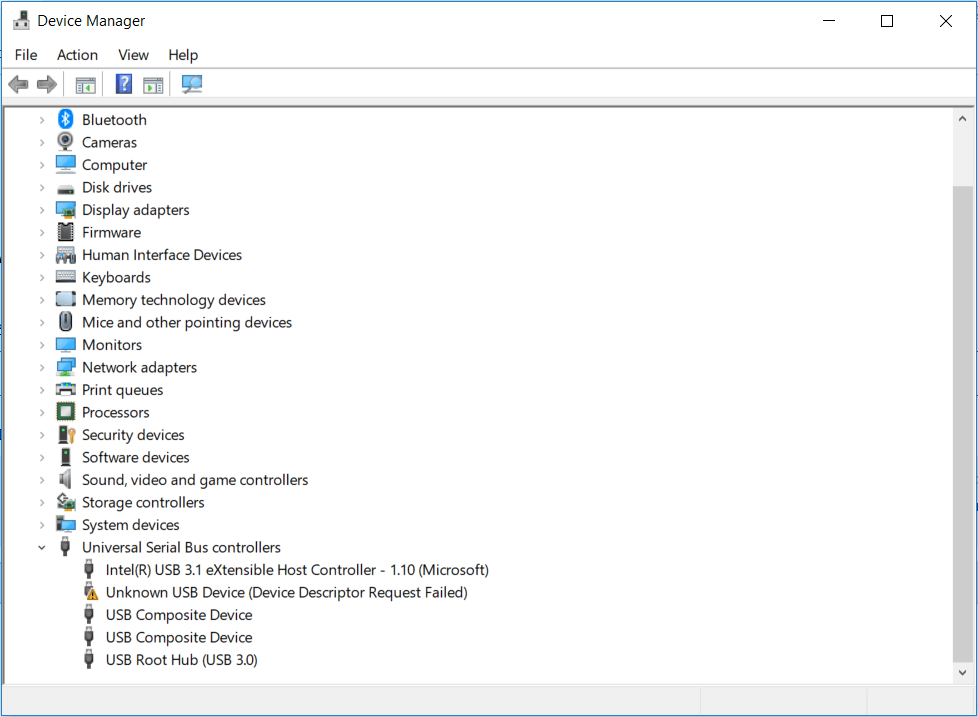Select Unknown USB Device (Device Descriptor Request Failed)
Image resolution: width=978 pixels, height=717 pixels.
(x=286, y=592)
